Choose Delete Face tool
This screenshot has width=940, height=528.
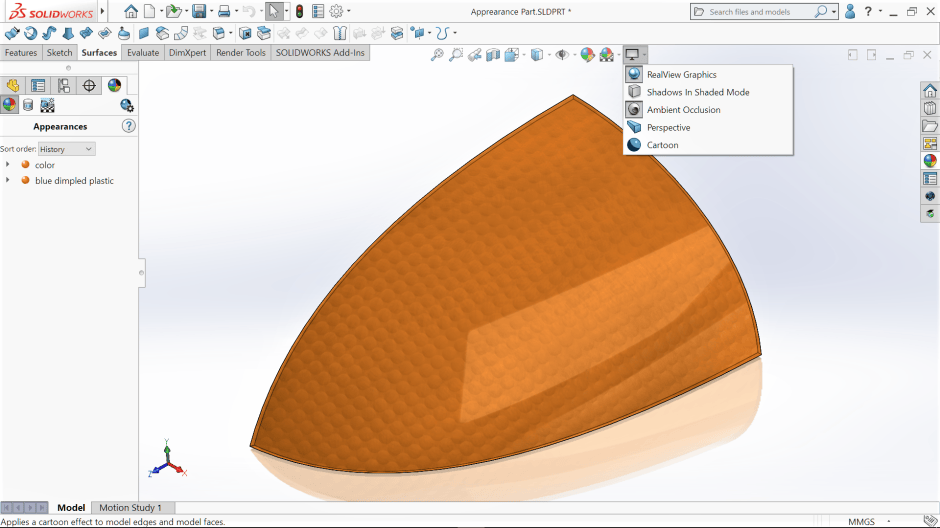click(245, 34)
